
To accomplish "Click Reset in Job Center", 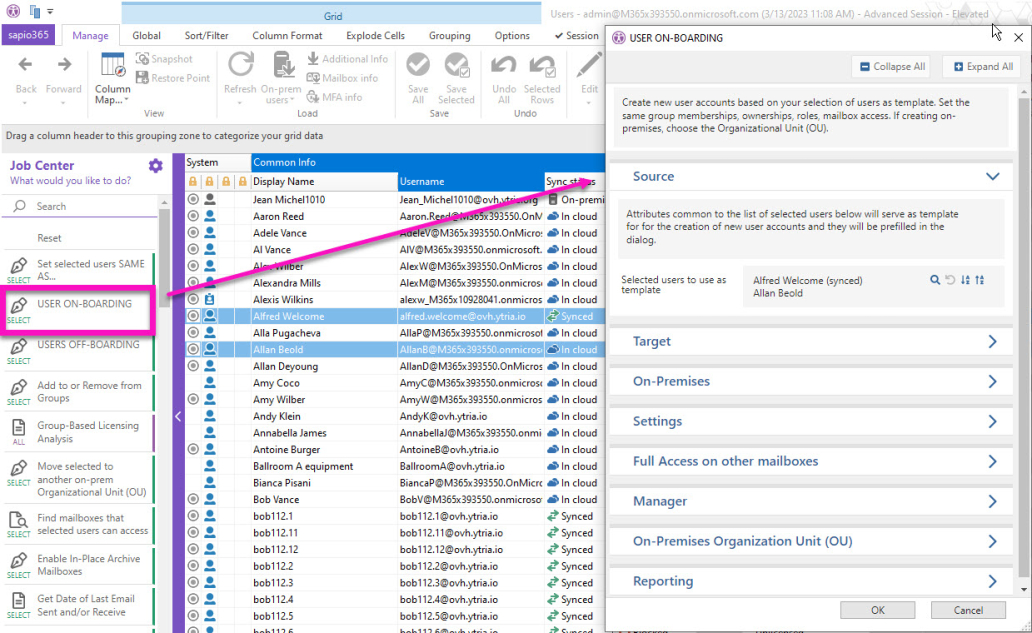I will 49,238.
